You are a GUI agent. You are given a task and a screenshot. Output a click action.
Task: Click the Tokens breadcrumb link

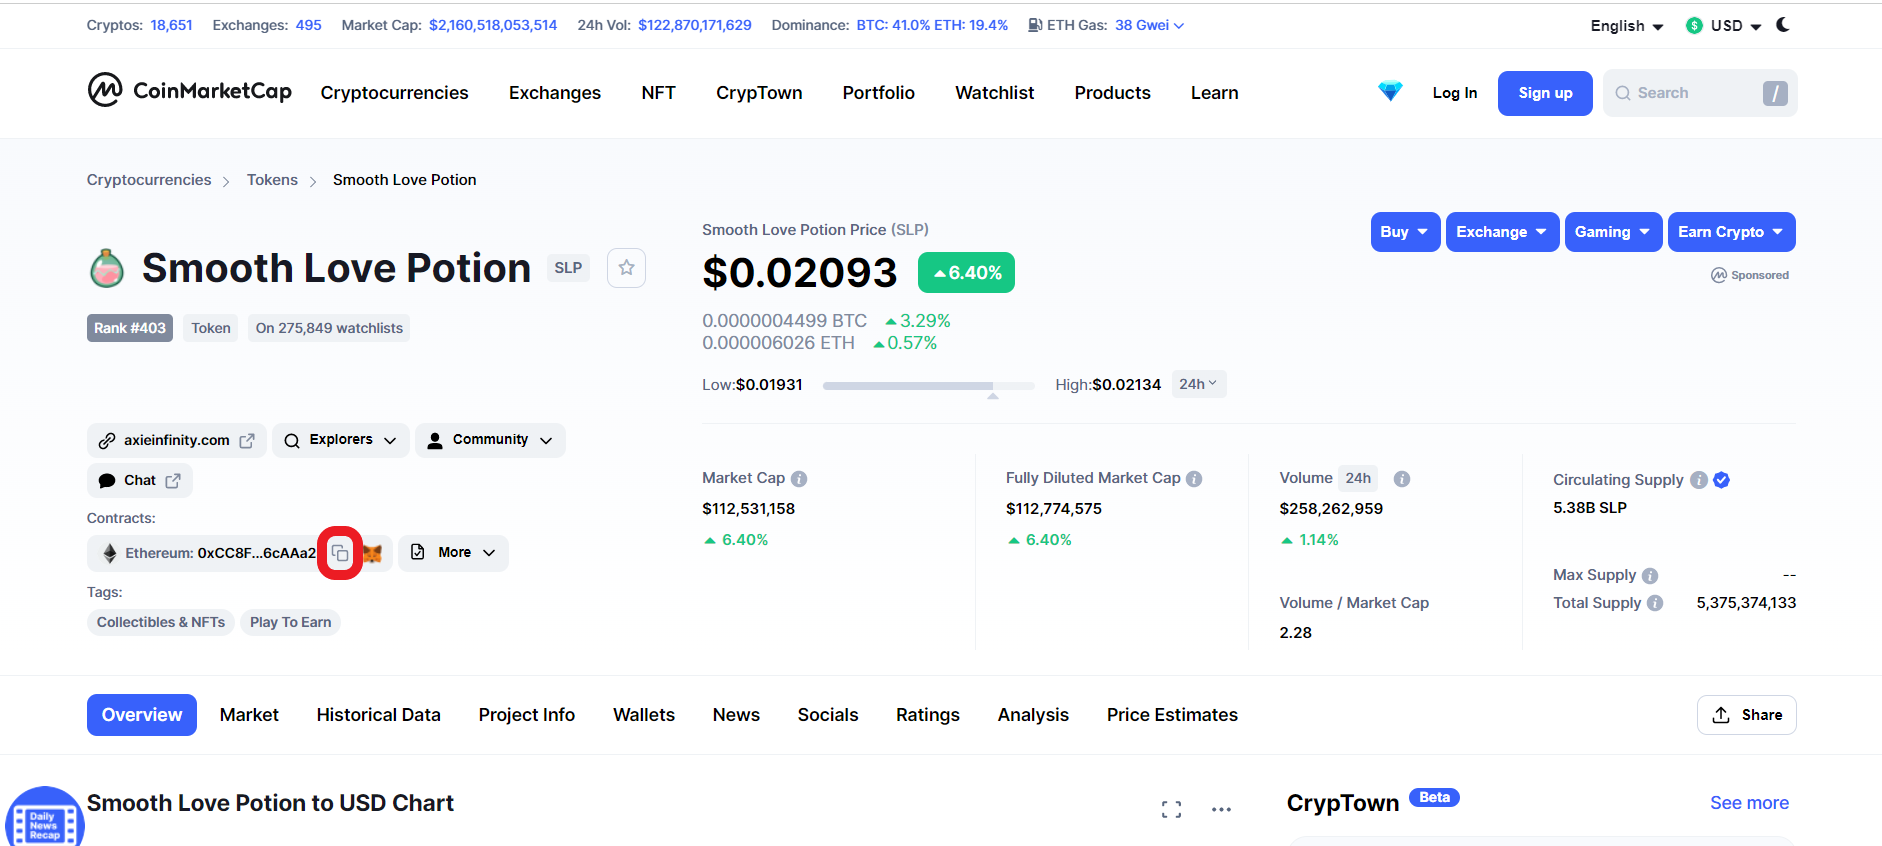pyautogui.click(x=272, y=180)
